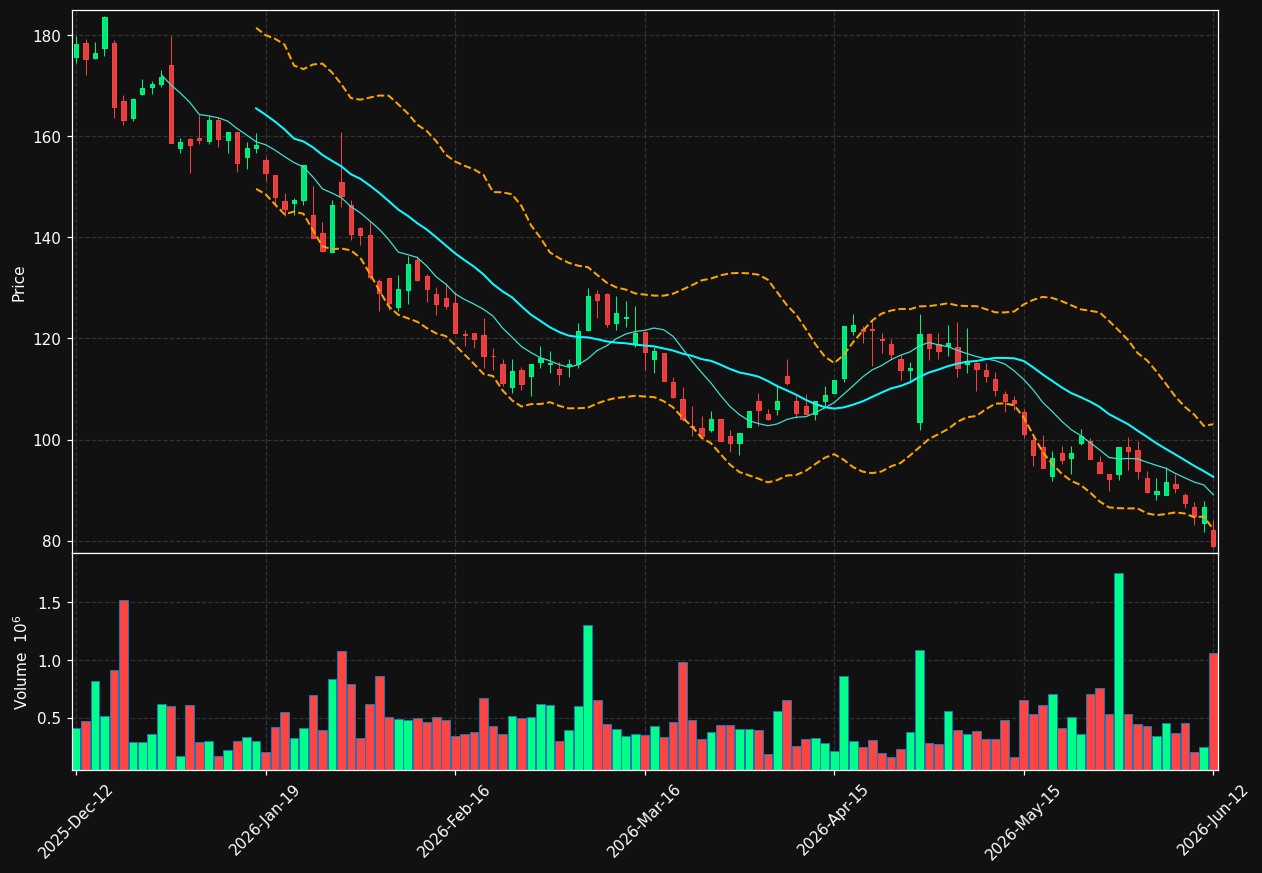Click the Price y-axis title
Viewport: 1262px width, 873px height.
(x=19, y=283)
